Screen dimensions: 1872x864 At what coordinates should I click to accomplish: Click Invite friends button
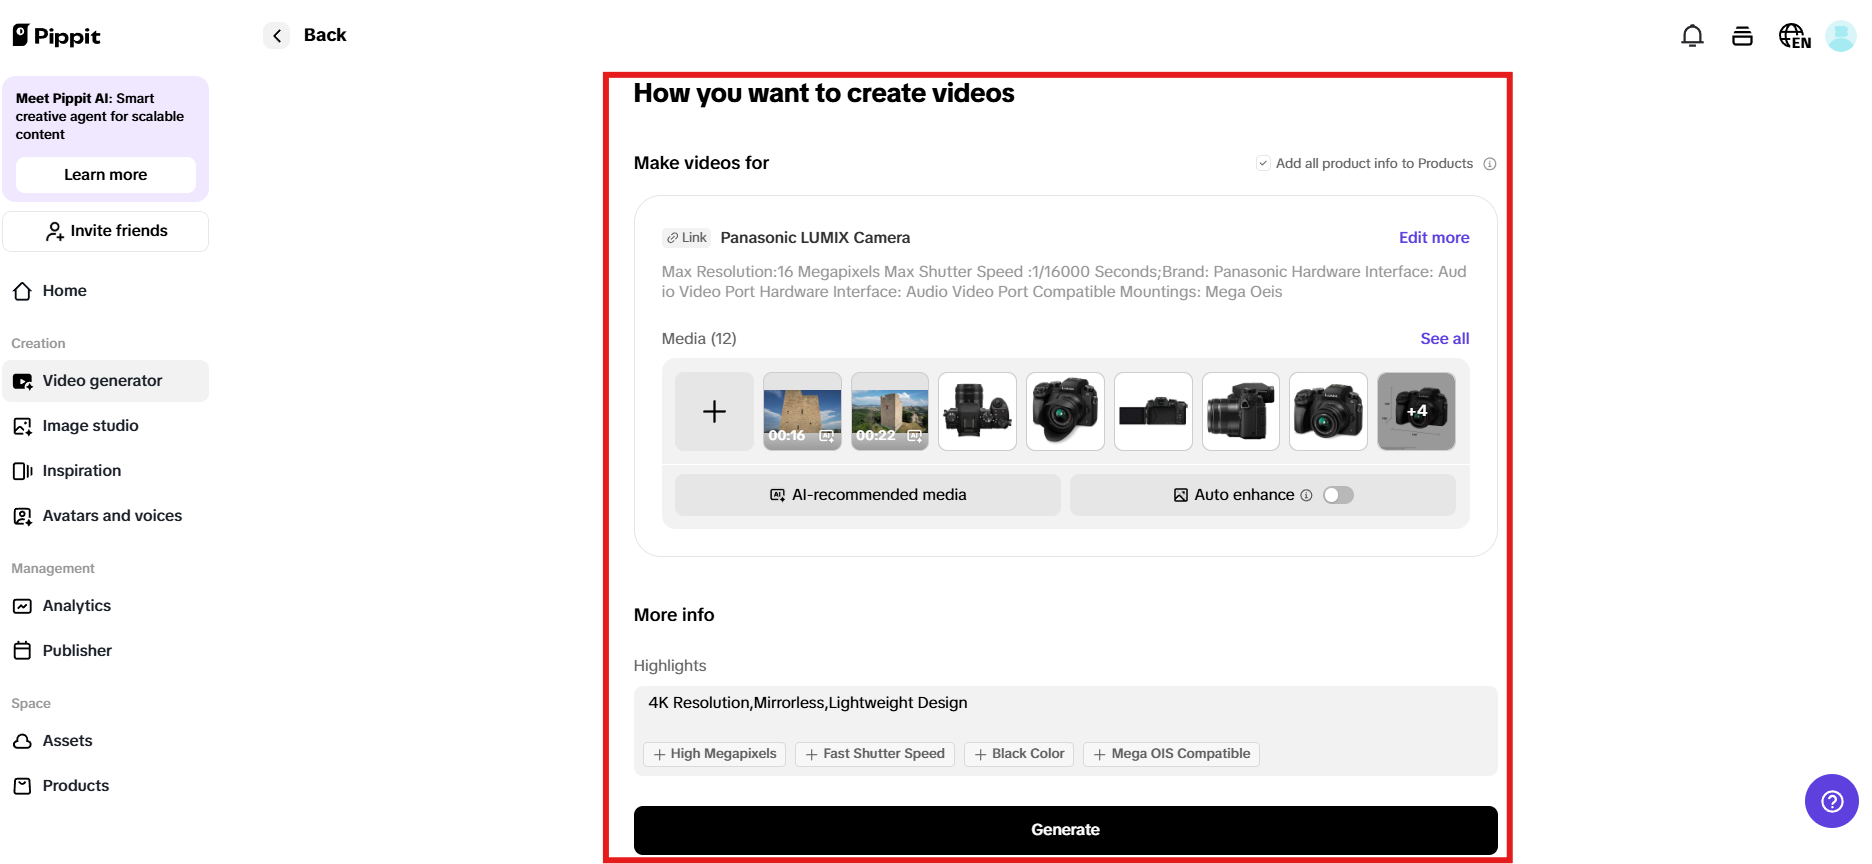pyautogui.click(x=106, y=231)
